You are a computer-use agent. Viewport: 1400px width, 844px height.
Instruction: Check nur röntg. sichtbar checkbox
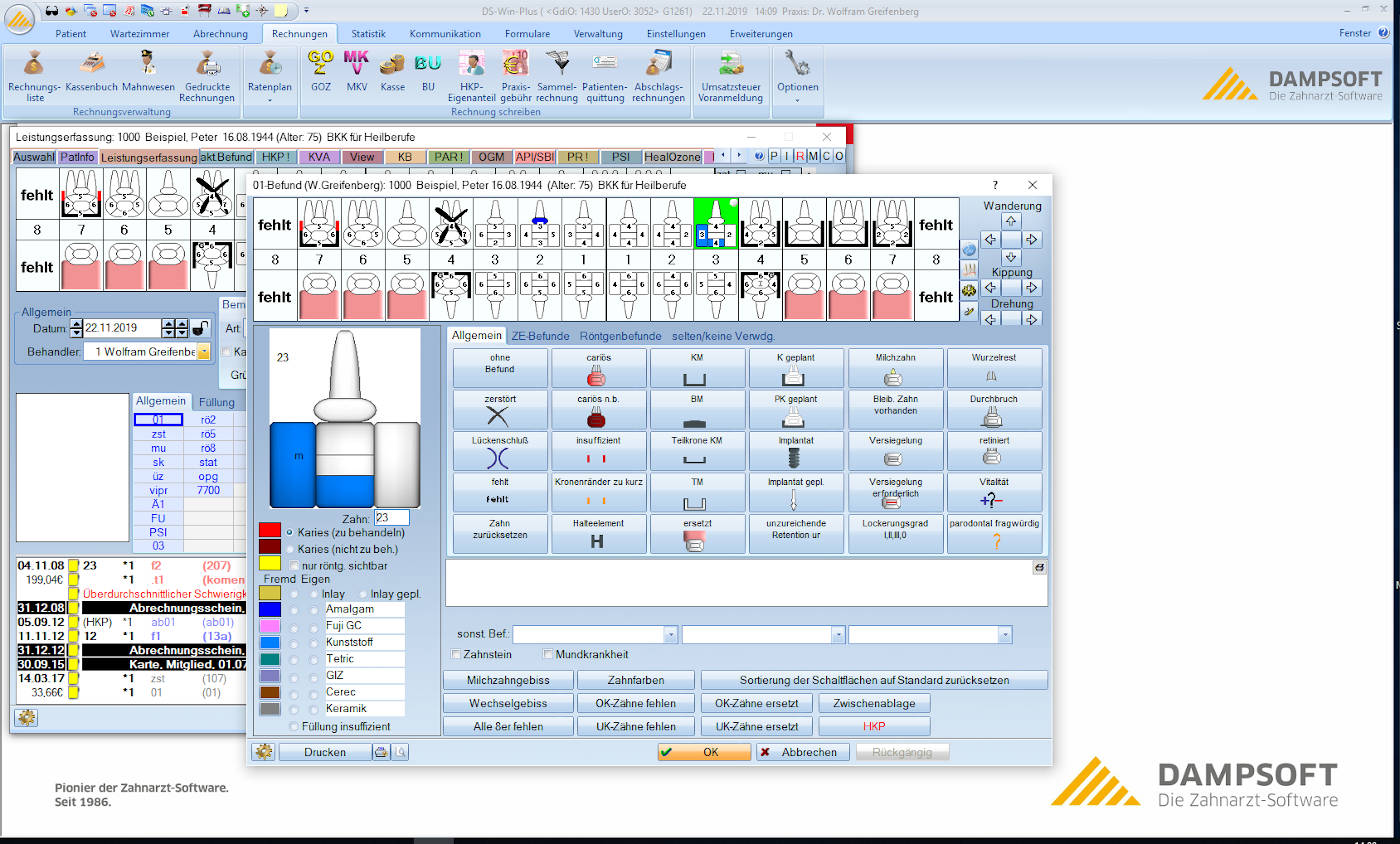coord(293,566)
